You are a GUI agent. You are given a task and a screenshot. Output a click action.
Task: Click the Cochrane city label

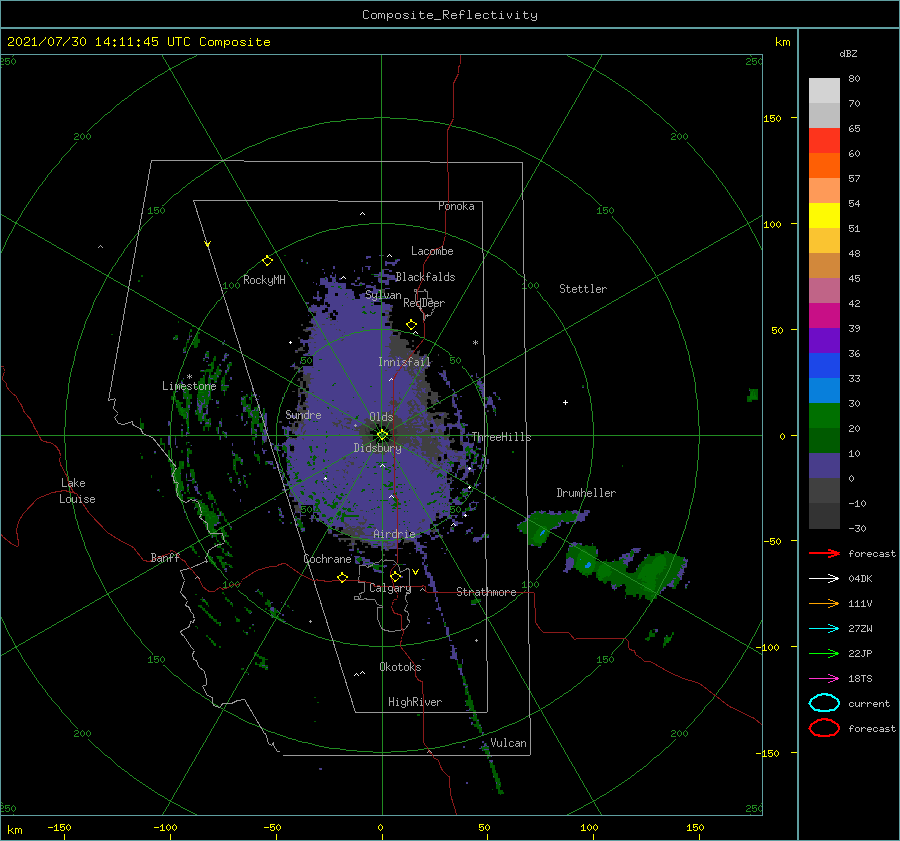[327, 559]
